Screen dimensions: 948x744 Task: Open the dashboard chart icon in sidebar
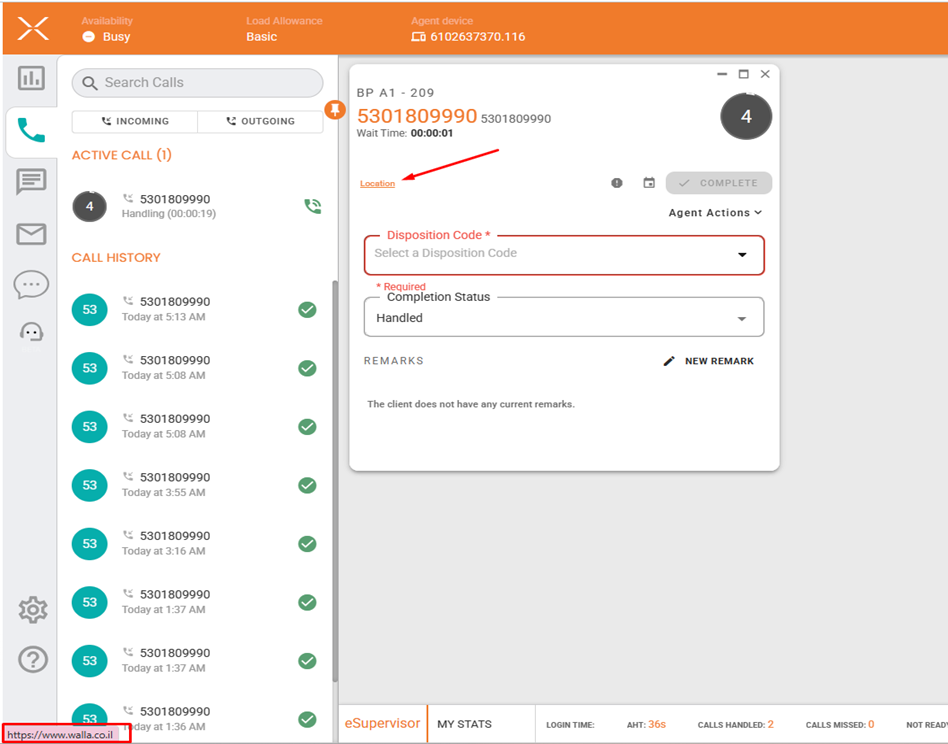click(x=31, y=78)
